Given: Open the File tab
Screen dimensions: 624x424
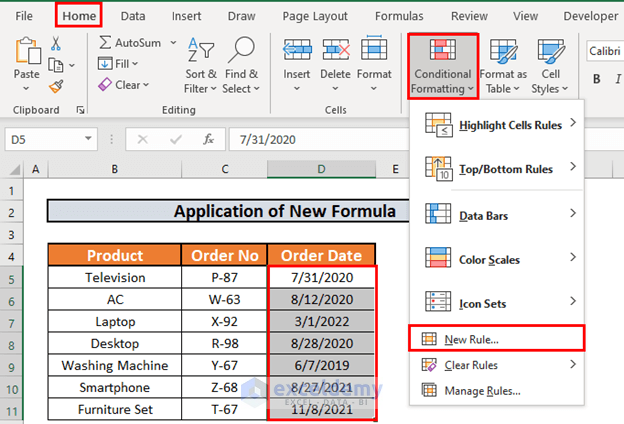Looking at the screenshot, I should [24, 16].
